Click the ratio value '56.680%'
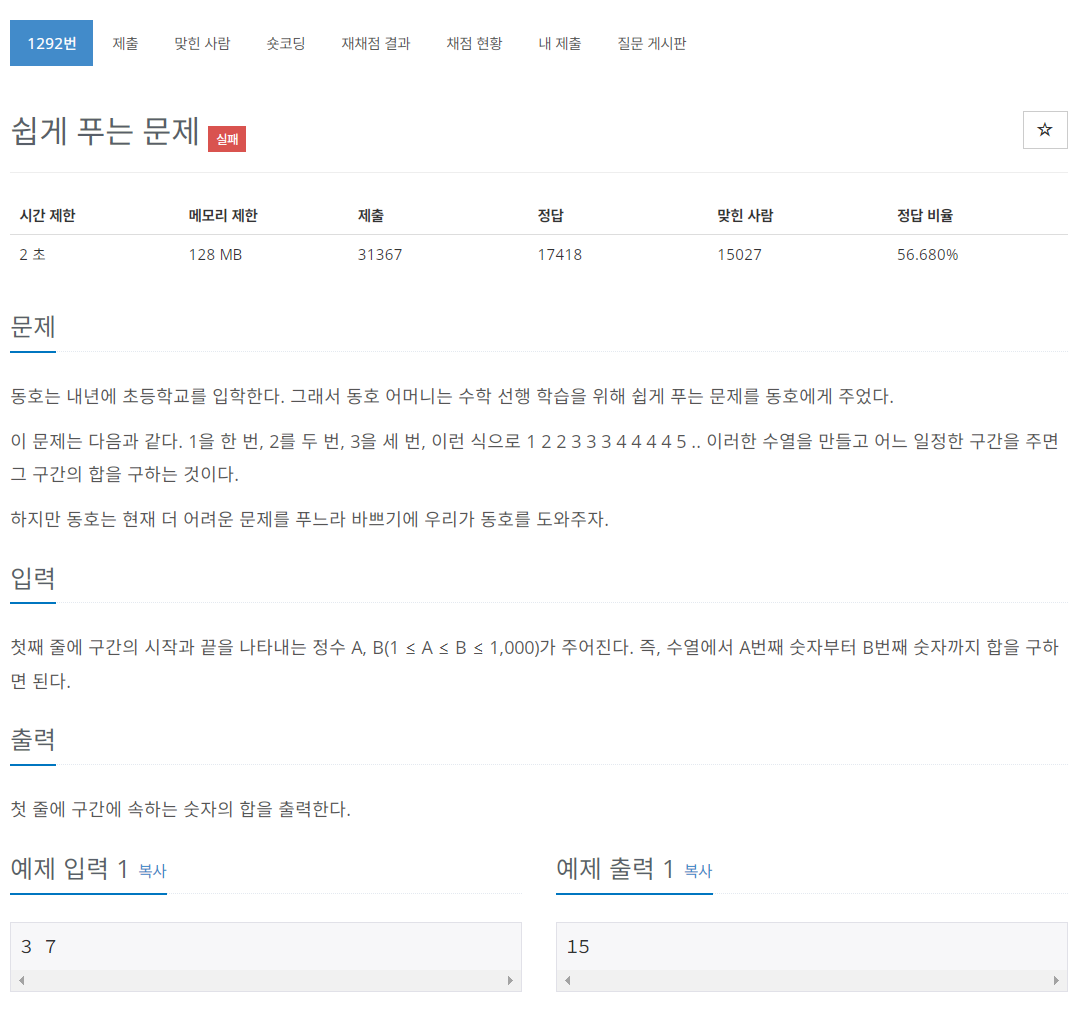 pos(927,255)
